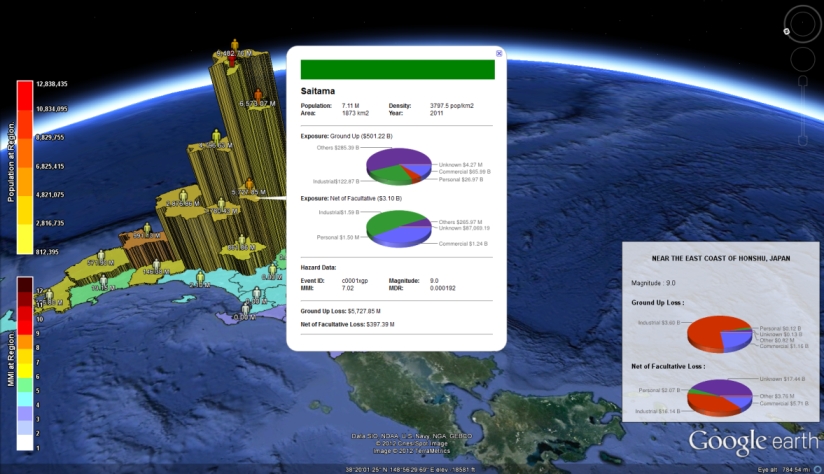This screenshot has height=474, width=824.
Task: Select the person icon at the 861.86 M label
Action: click(242, 240)
